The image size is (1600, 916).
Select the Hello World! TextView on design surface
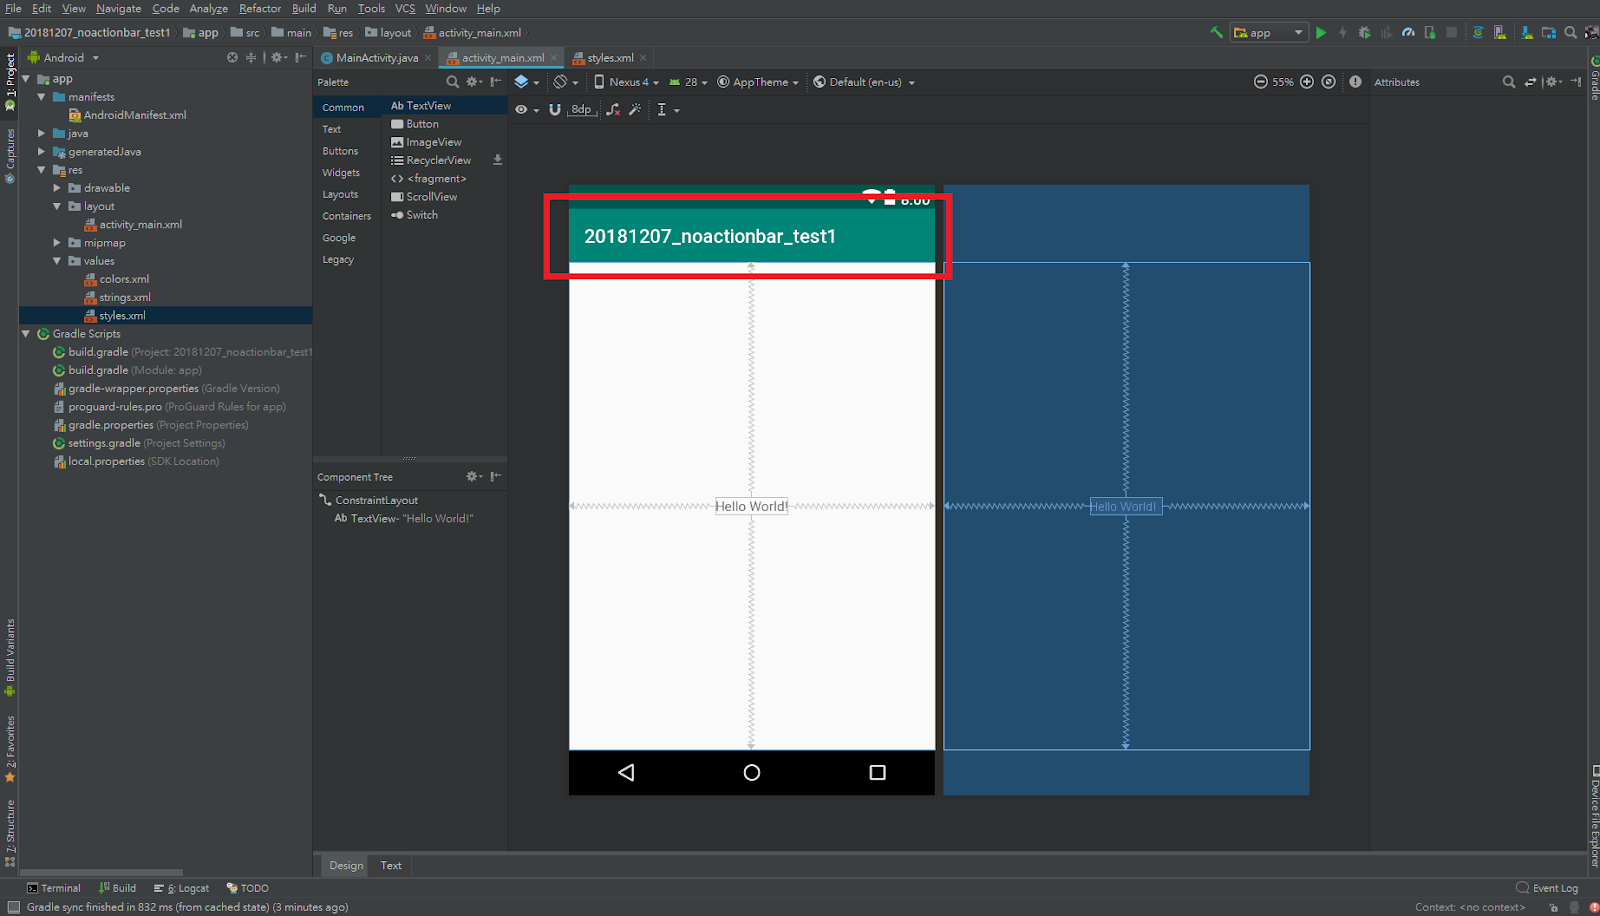coord(751,506)
